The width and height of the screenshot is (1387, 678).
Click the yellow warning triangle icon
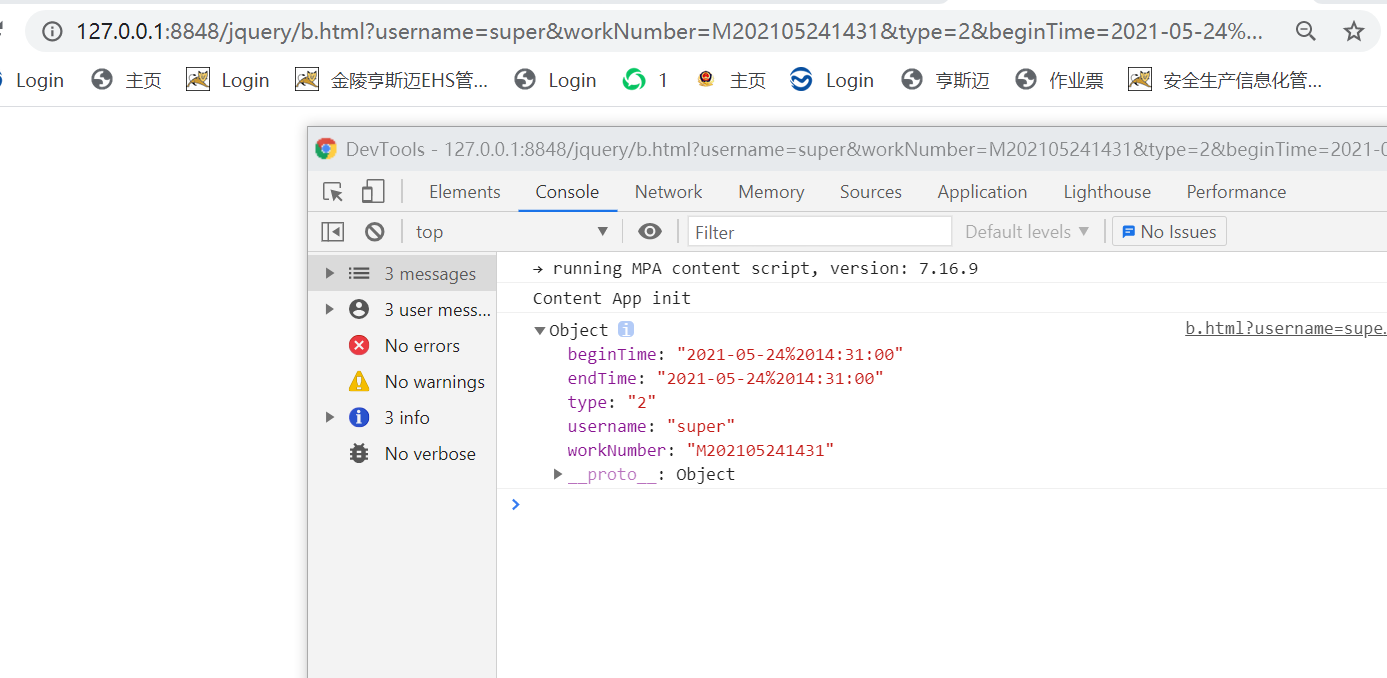pyautogui.click(x=359, y=381)
